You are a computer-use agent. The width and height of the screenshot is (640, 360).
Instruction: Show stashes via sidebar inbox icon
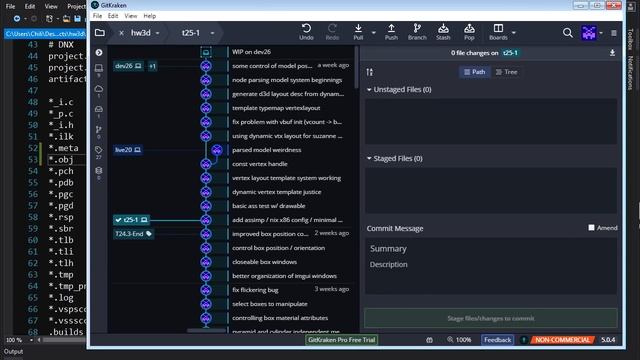(x=99, y=109)
